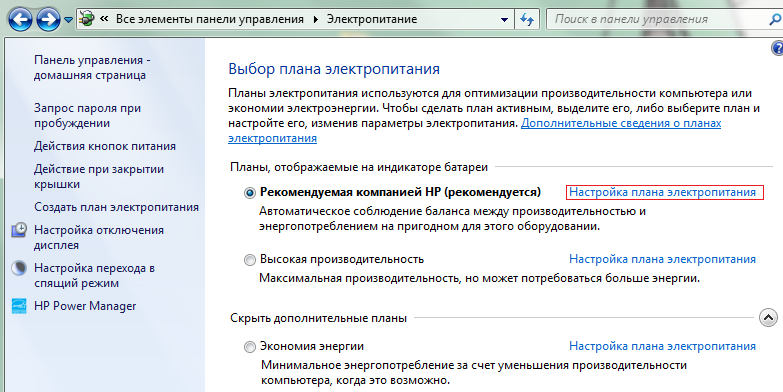Click the Forward navigation arrow
The height and width of the screenshot is (392, 783).
(x=48, y=20)
